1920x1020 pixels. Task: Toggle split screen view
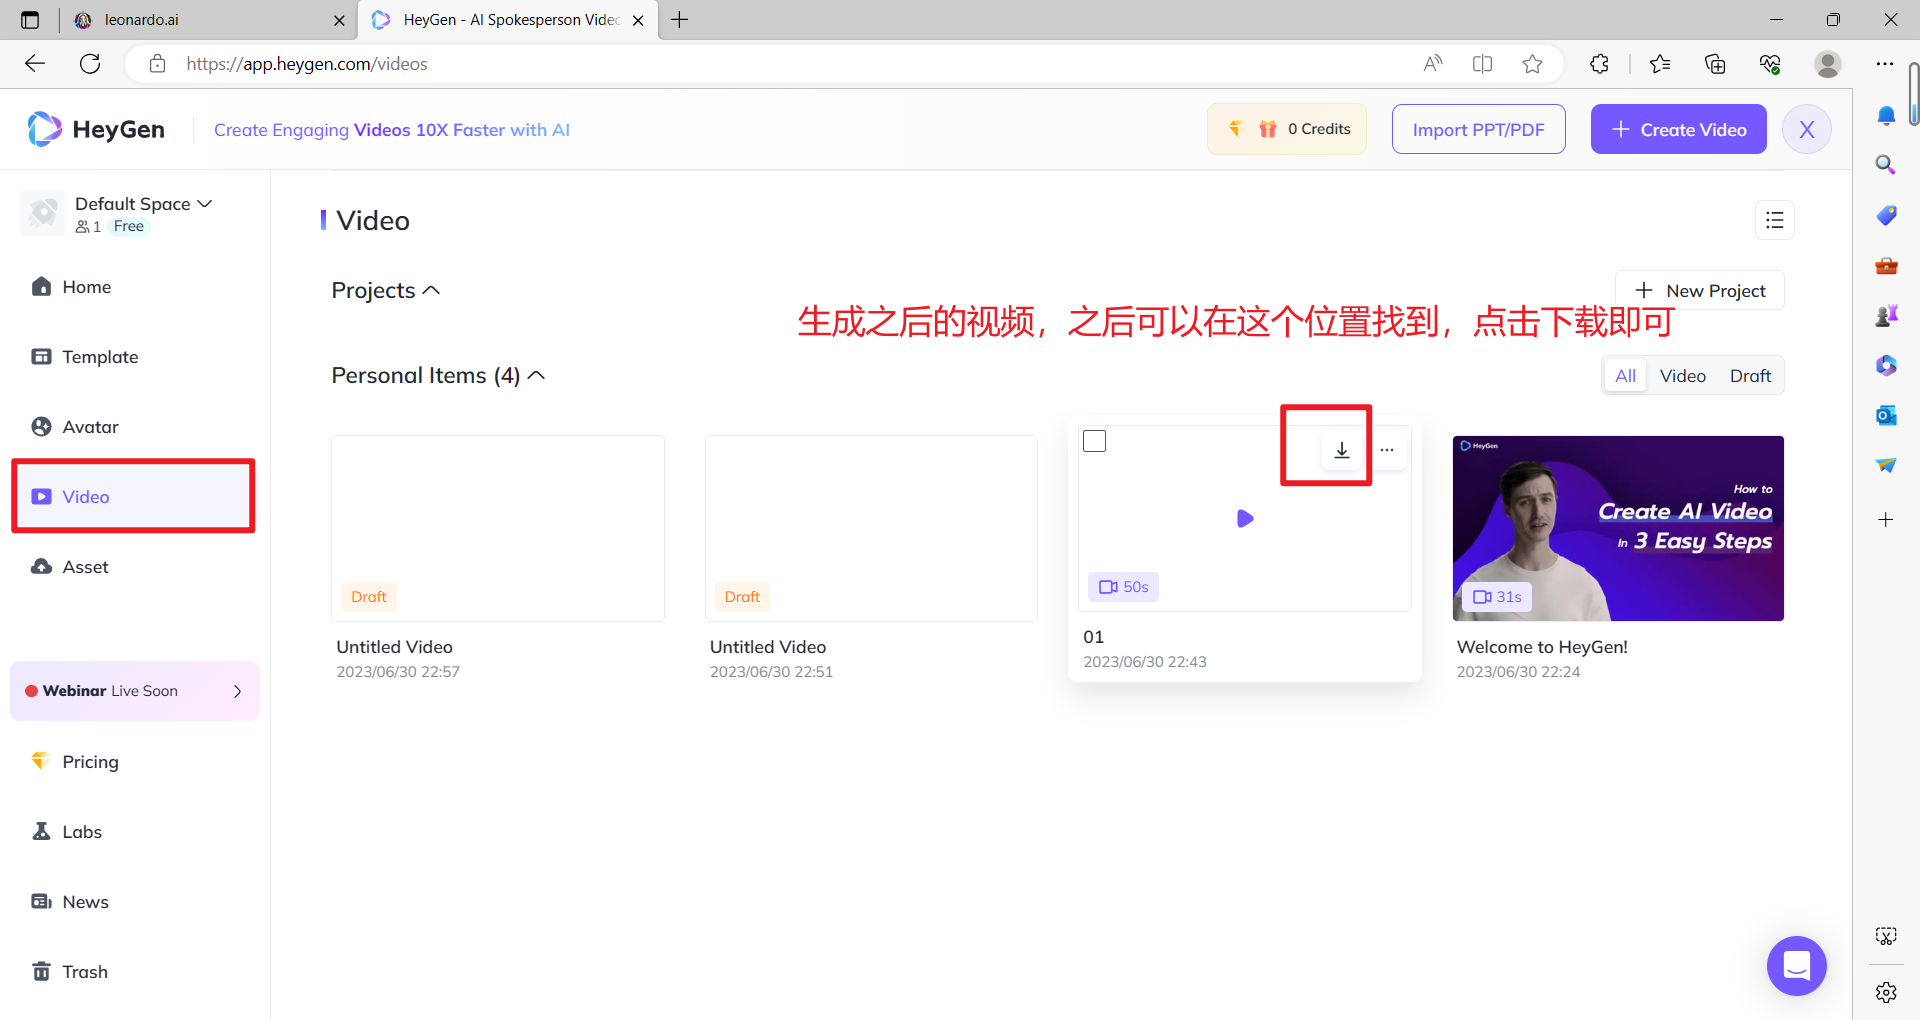(x=1483, y=64)
